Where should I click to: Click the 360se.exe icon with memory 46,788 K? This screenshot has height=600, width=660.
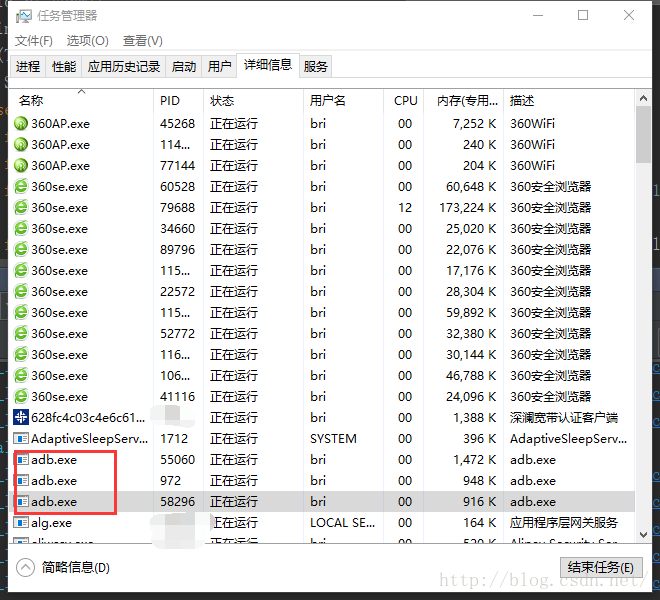[x=21, y=376]
